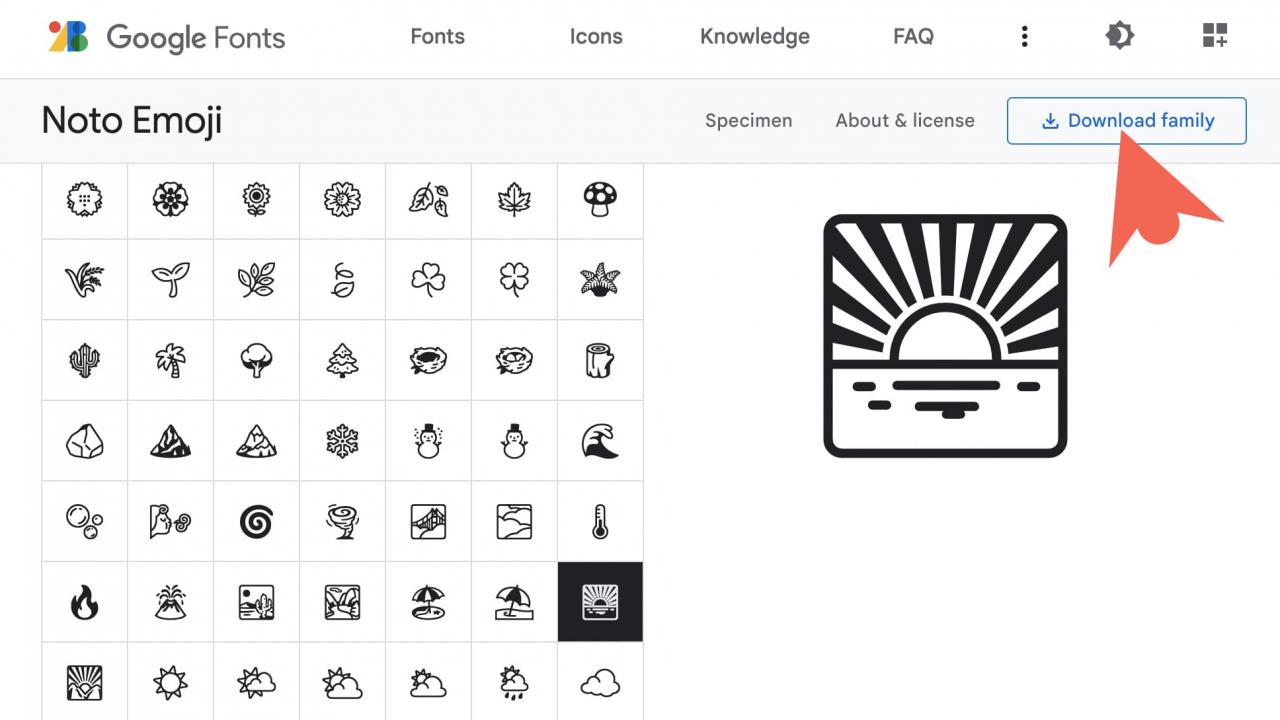Open the three-dot more options menu
Image resolution: width=1280 pixels, height=720 pixels.
pos(1024,37)
